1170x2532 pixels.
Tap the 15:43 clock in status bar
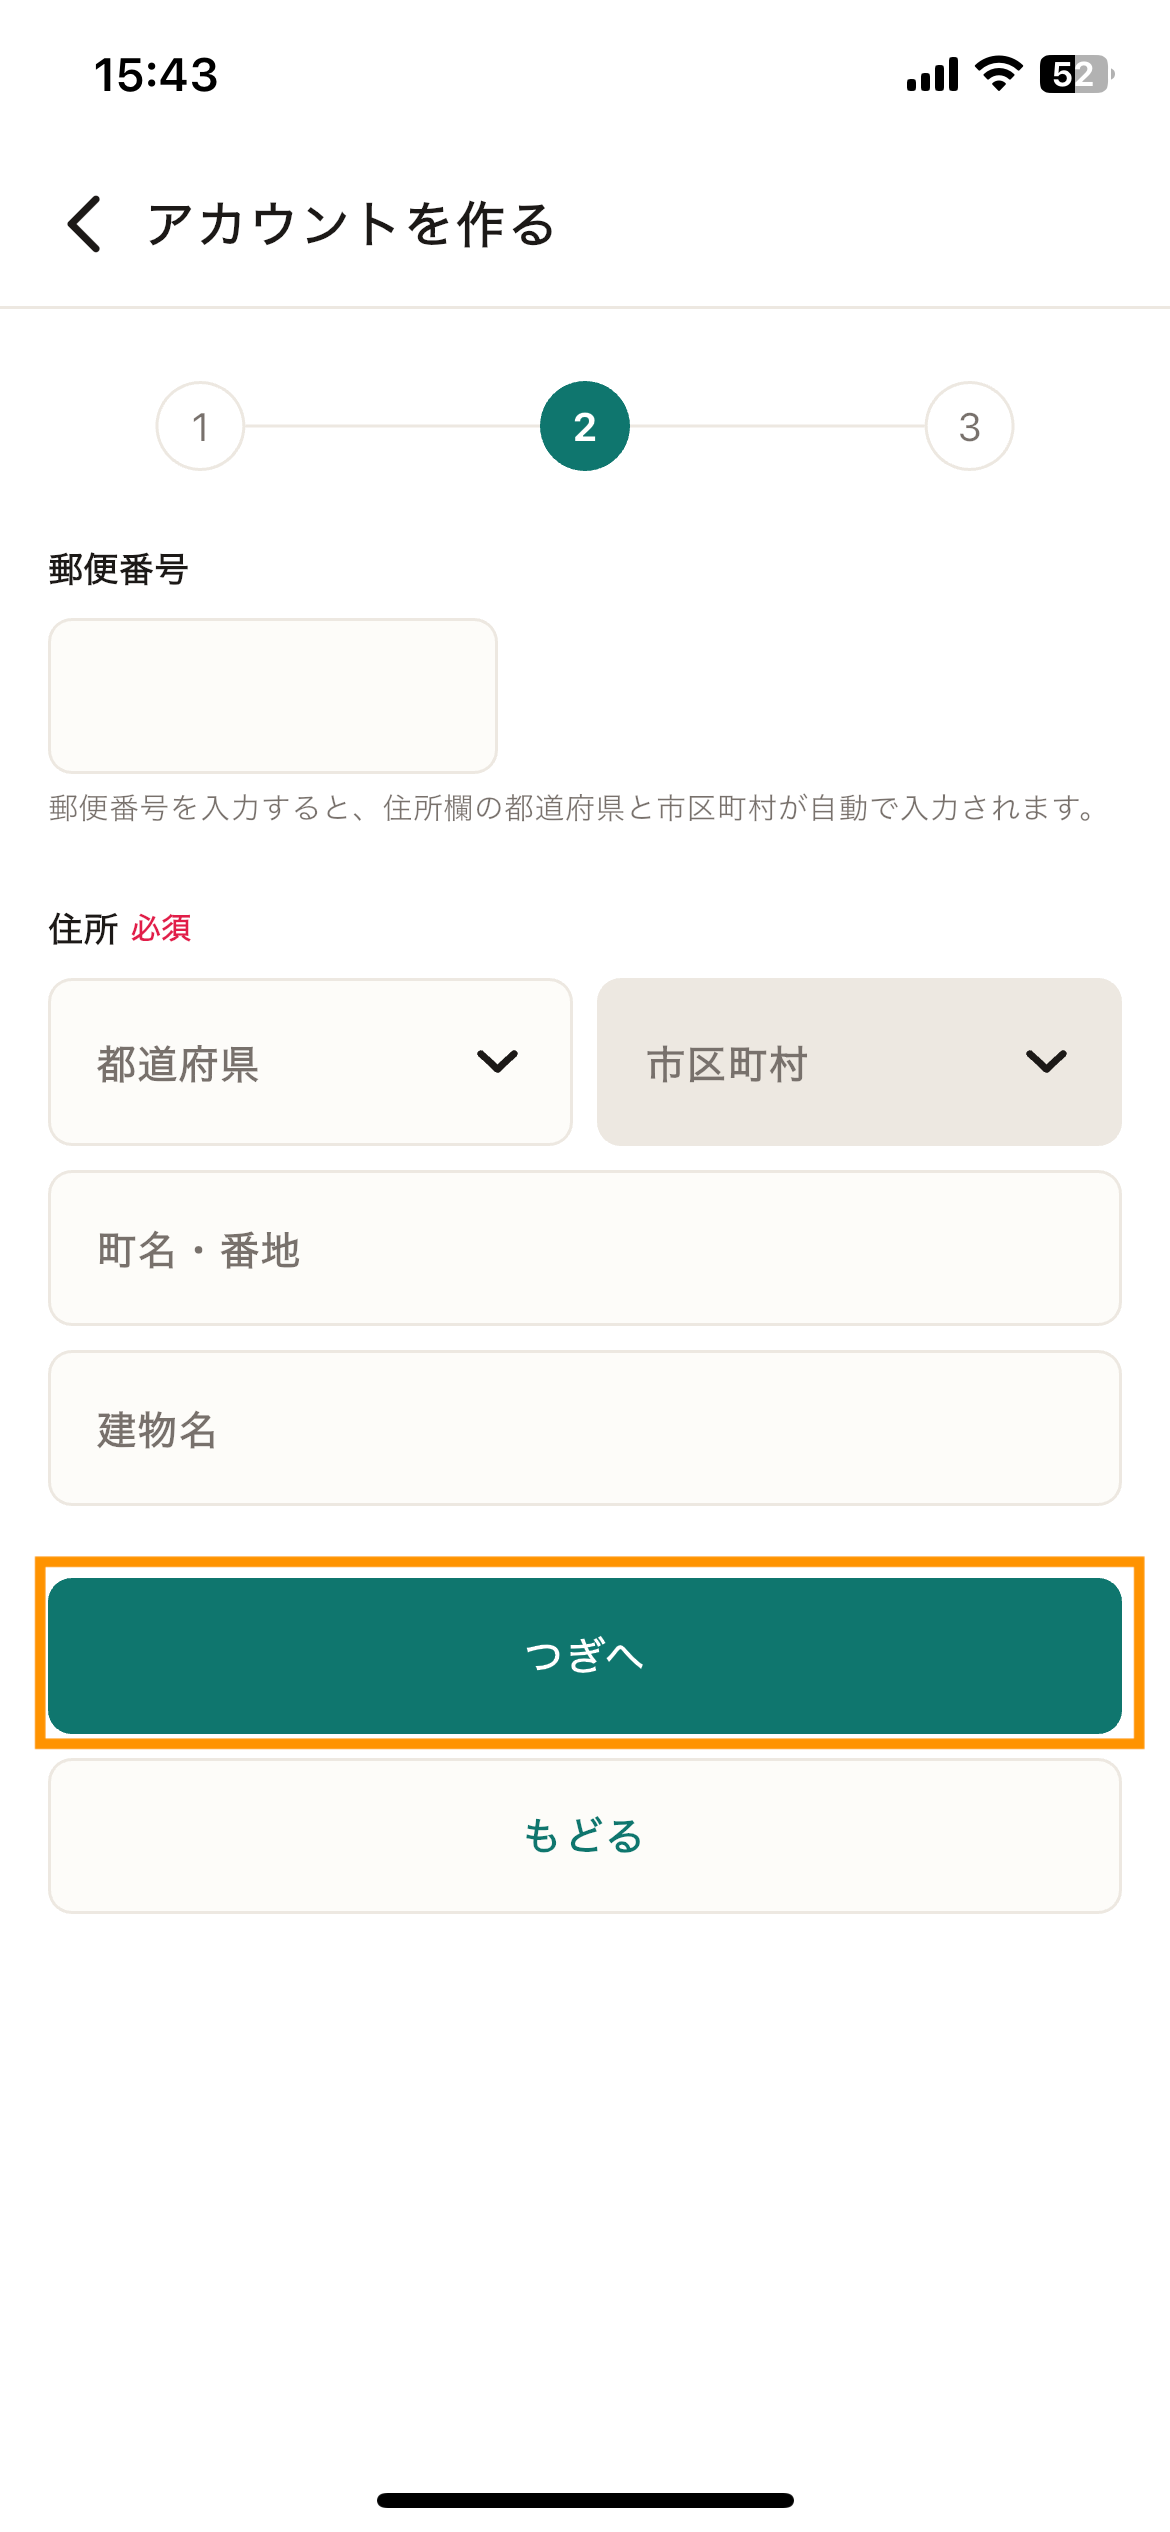pyautogui.click(x=156, y=75)
